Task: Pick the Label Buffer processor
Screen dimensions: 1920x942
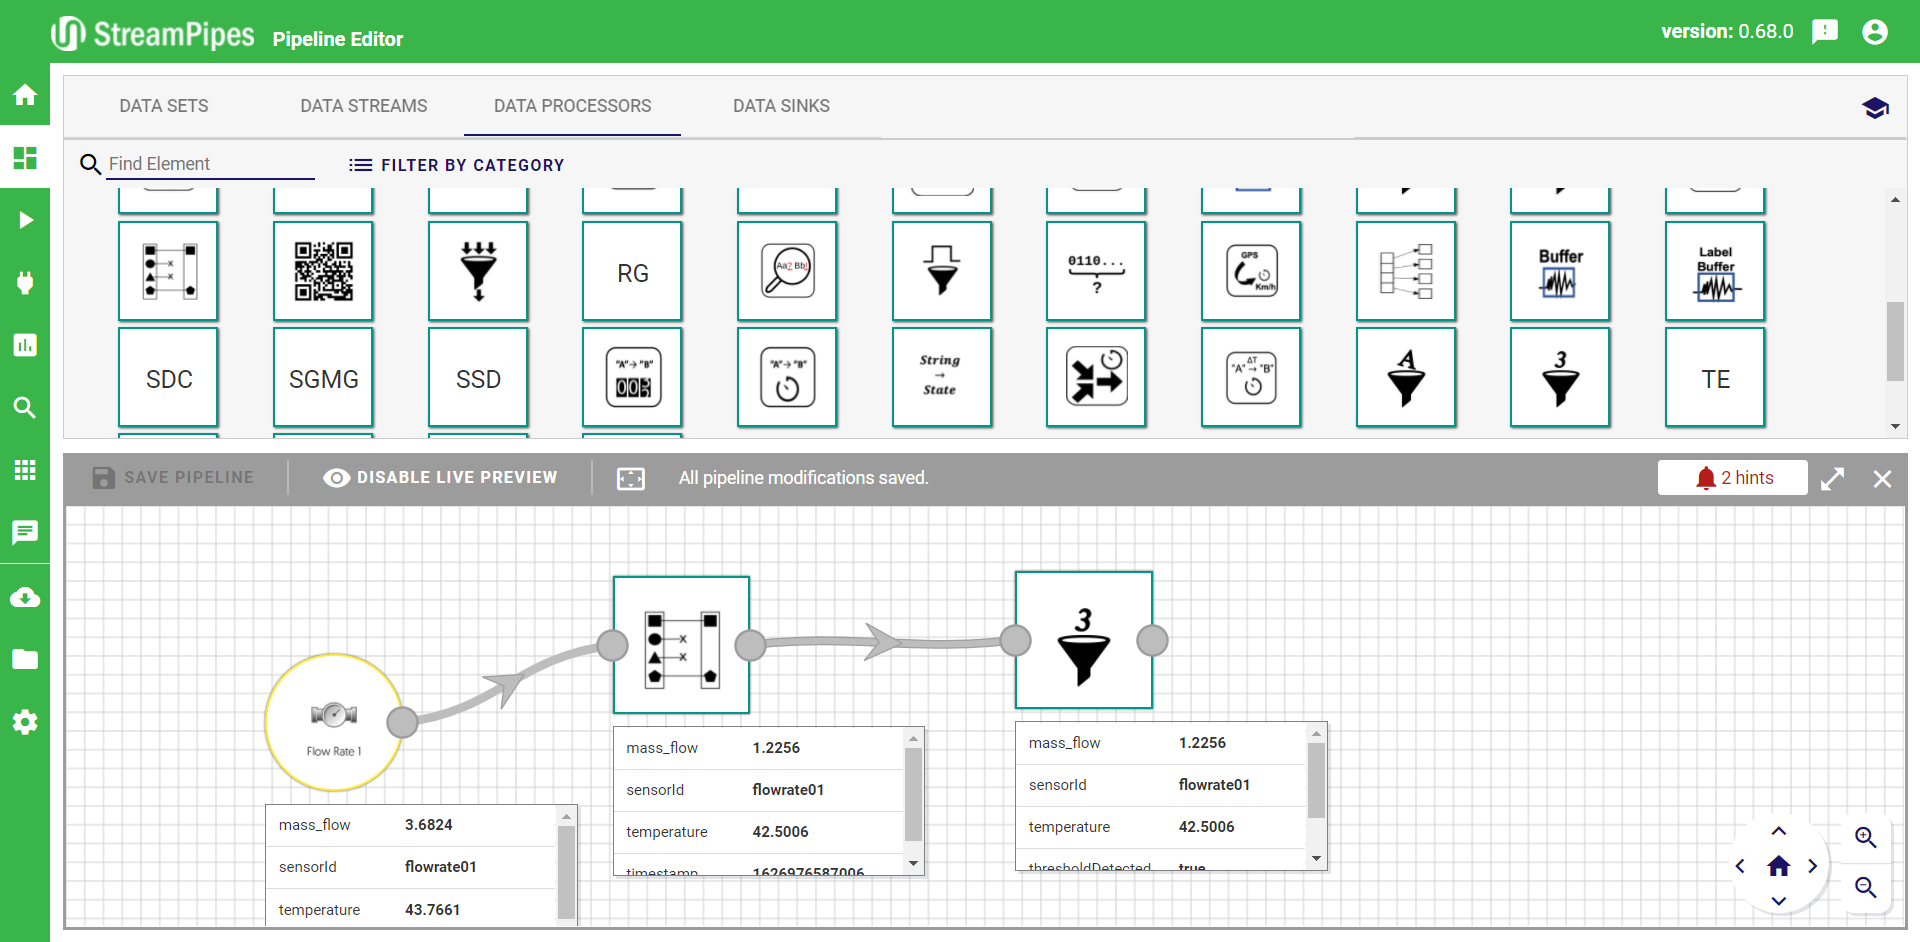Action: tap(1714, 271)
